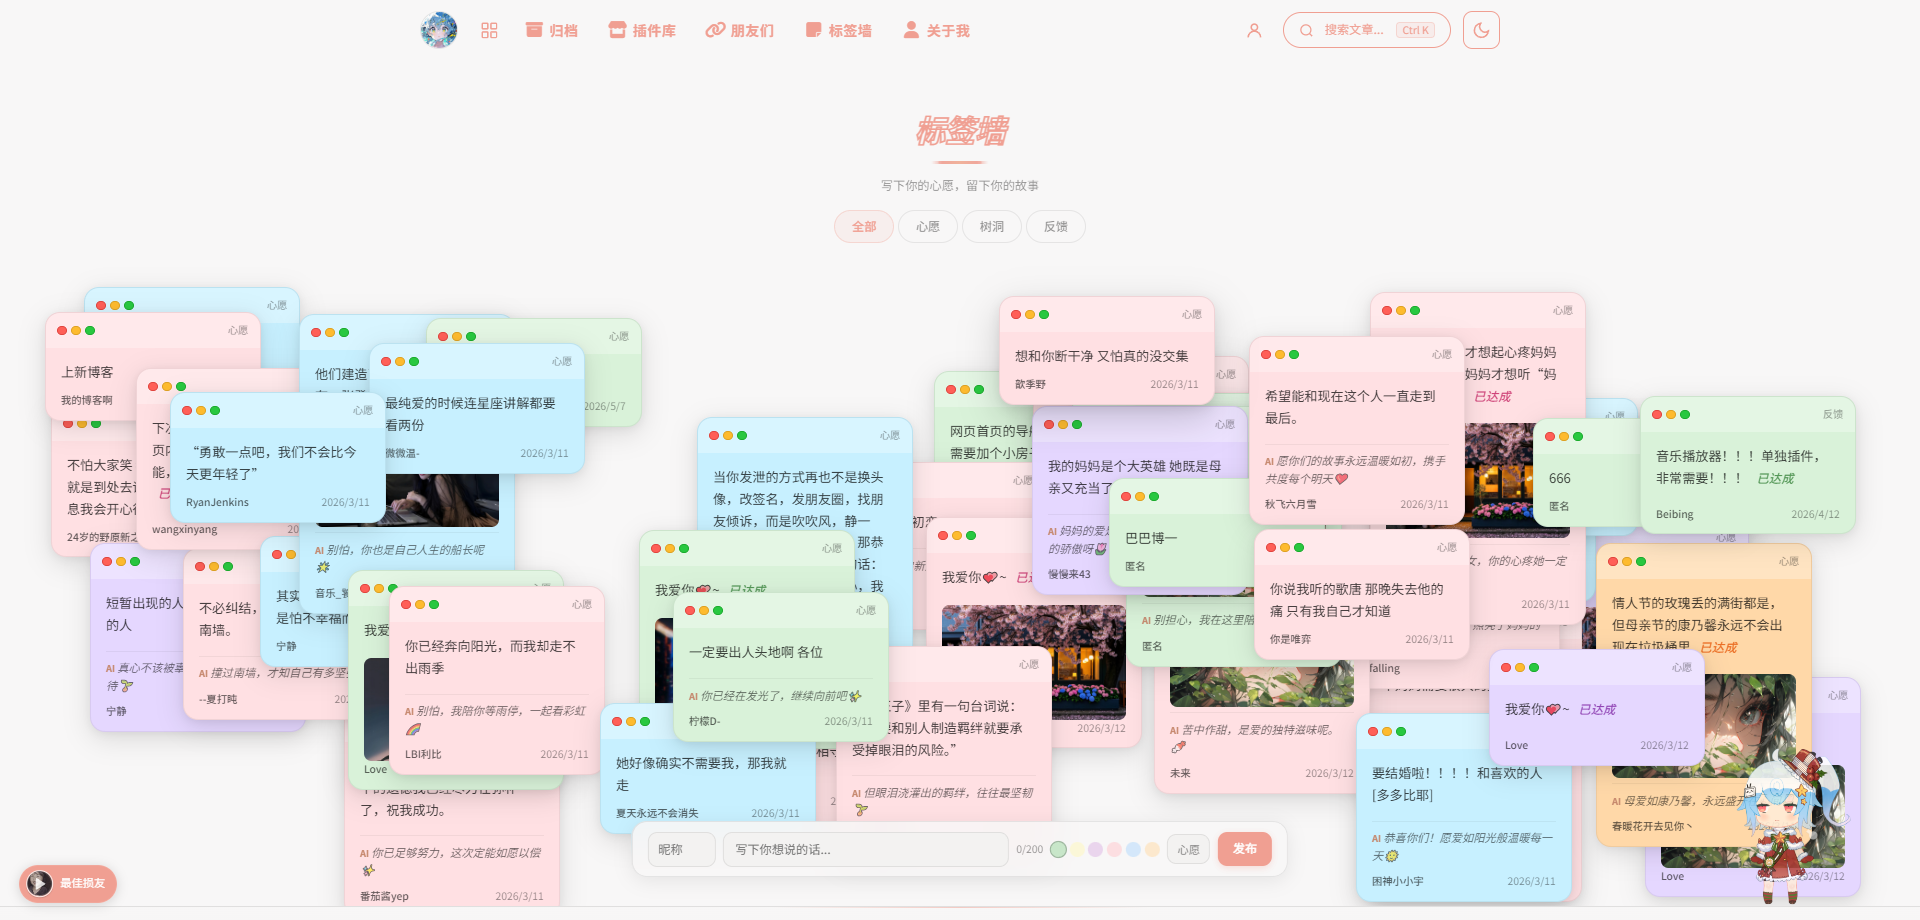The image size is (1920, 920).
Task: Select 标签墙 in the navigation bar
Action: [x=839, y=31]
